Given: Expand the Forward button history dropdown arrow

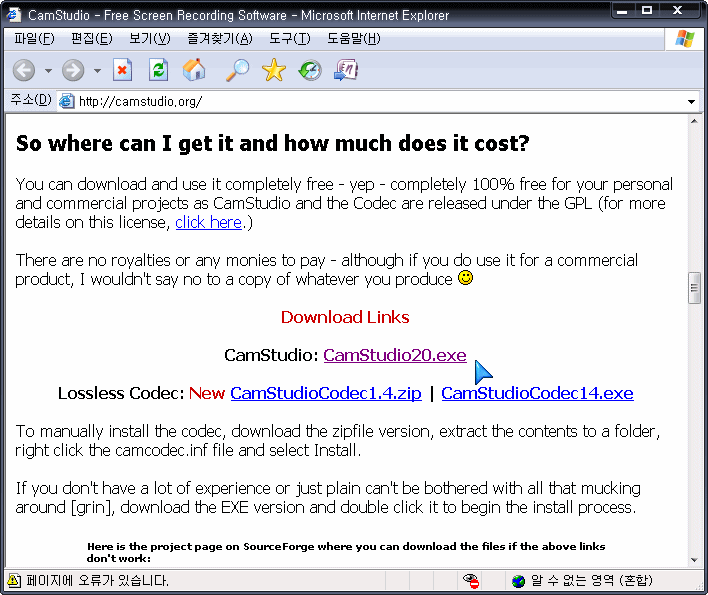Looking at the screenshot, I should 98,71.
